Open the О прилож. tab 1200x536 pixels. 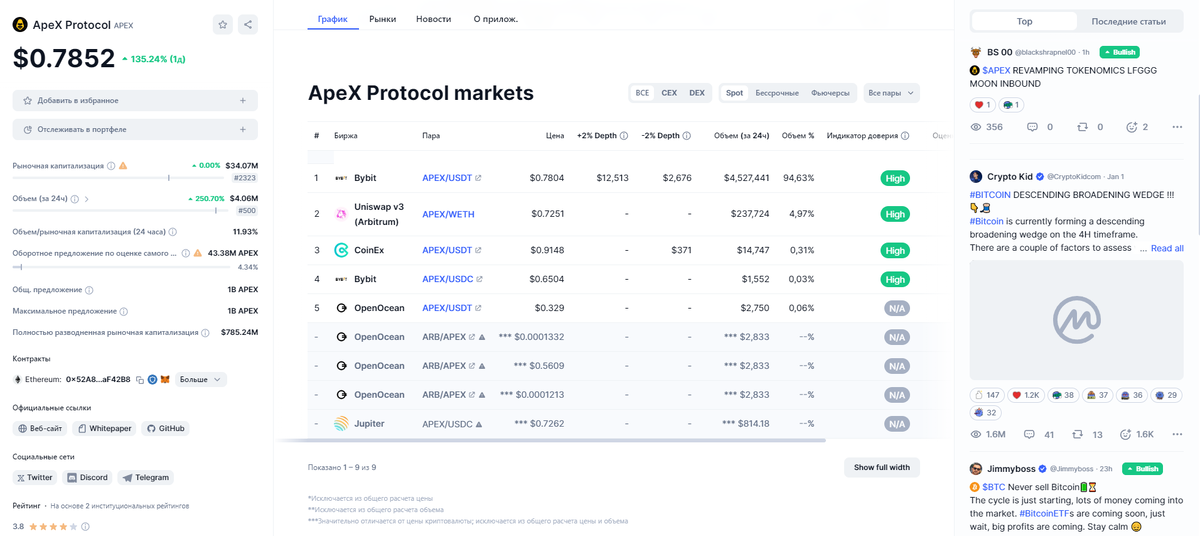tap(496, 19)
